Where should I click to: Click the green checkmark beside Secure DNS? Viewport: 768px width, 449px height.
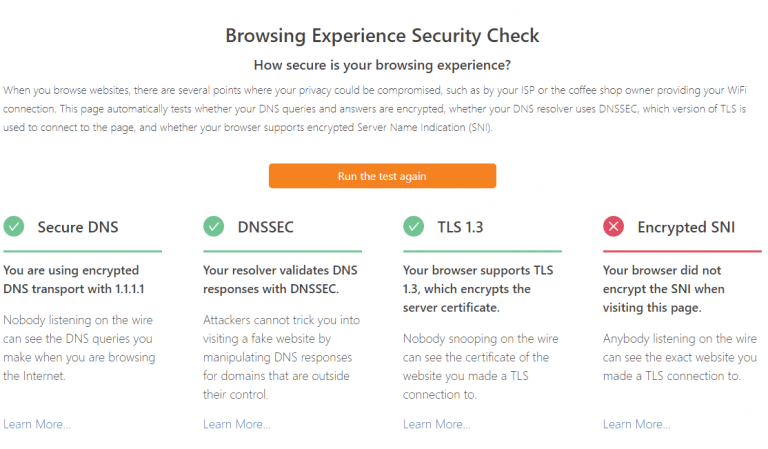14,227
